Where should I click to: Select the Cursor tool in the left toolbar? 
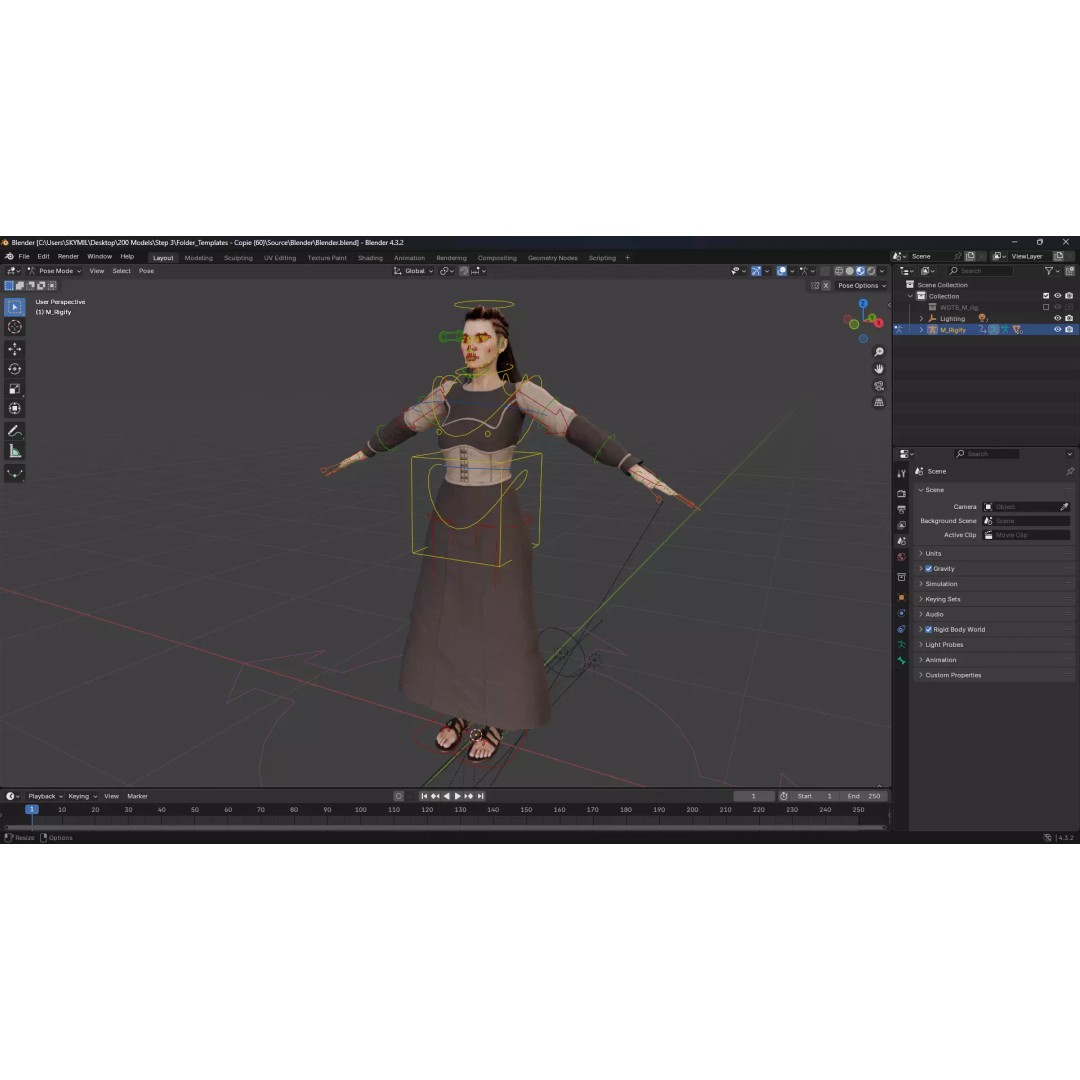[x=14, y=327]
